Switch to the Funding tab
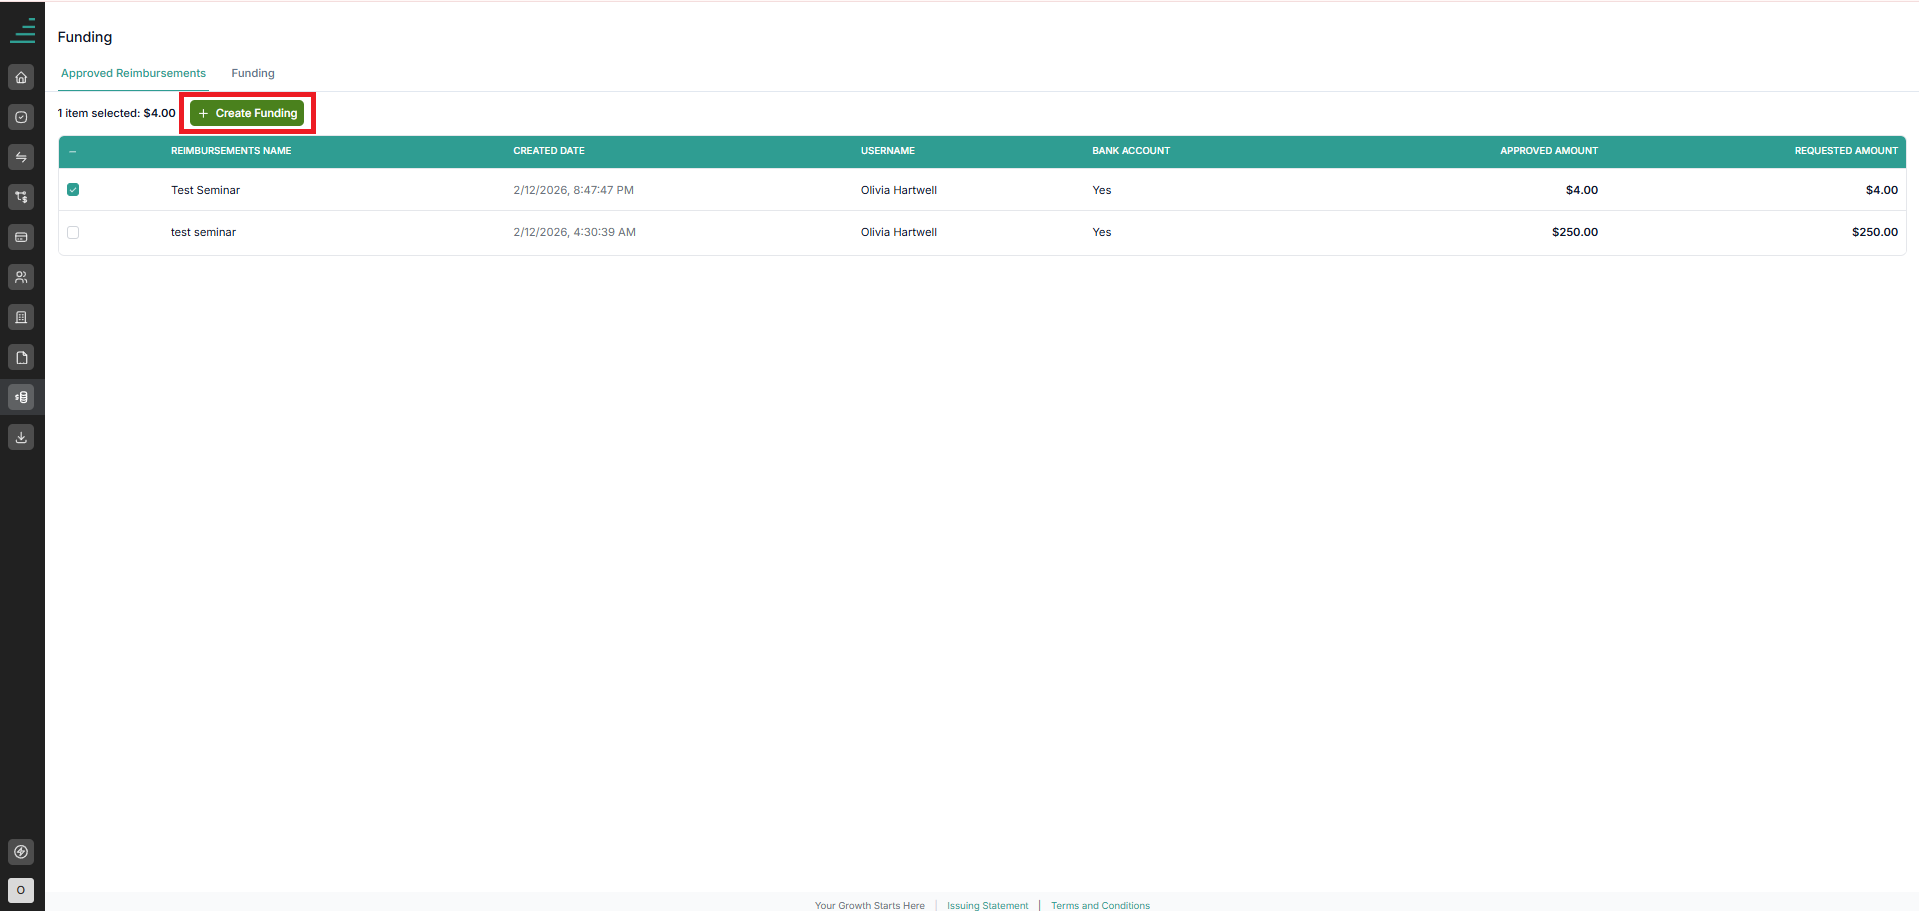The image size is (1919, 911). click(x=253, y=73)
